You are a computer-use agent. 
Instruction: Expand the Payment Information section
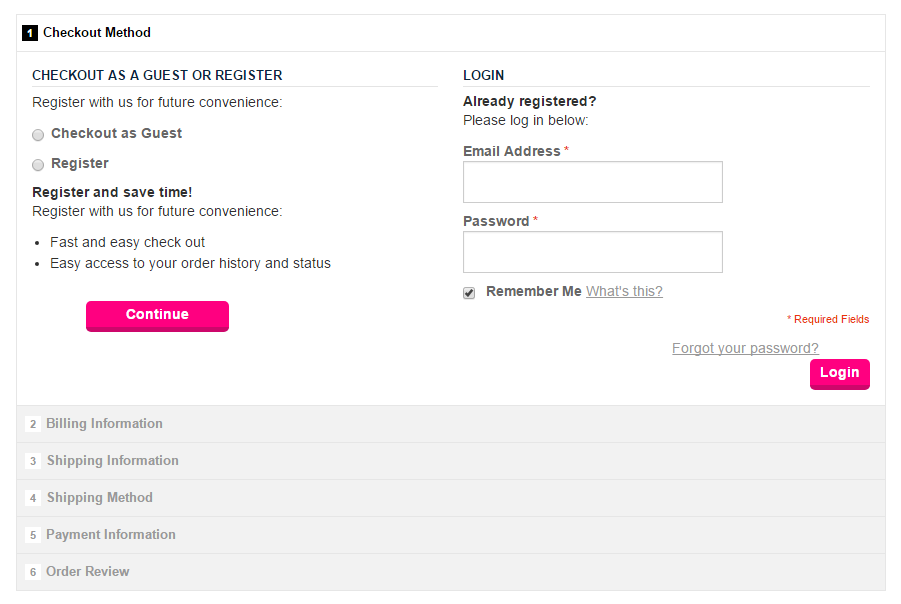click(x=110, y=535)
